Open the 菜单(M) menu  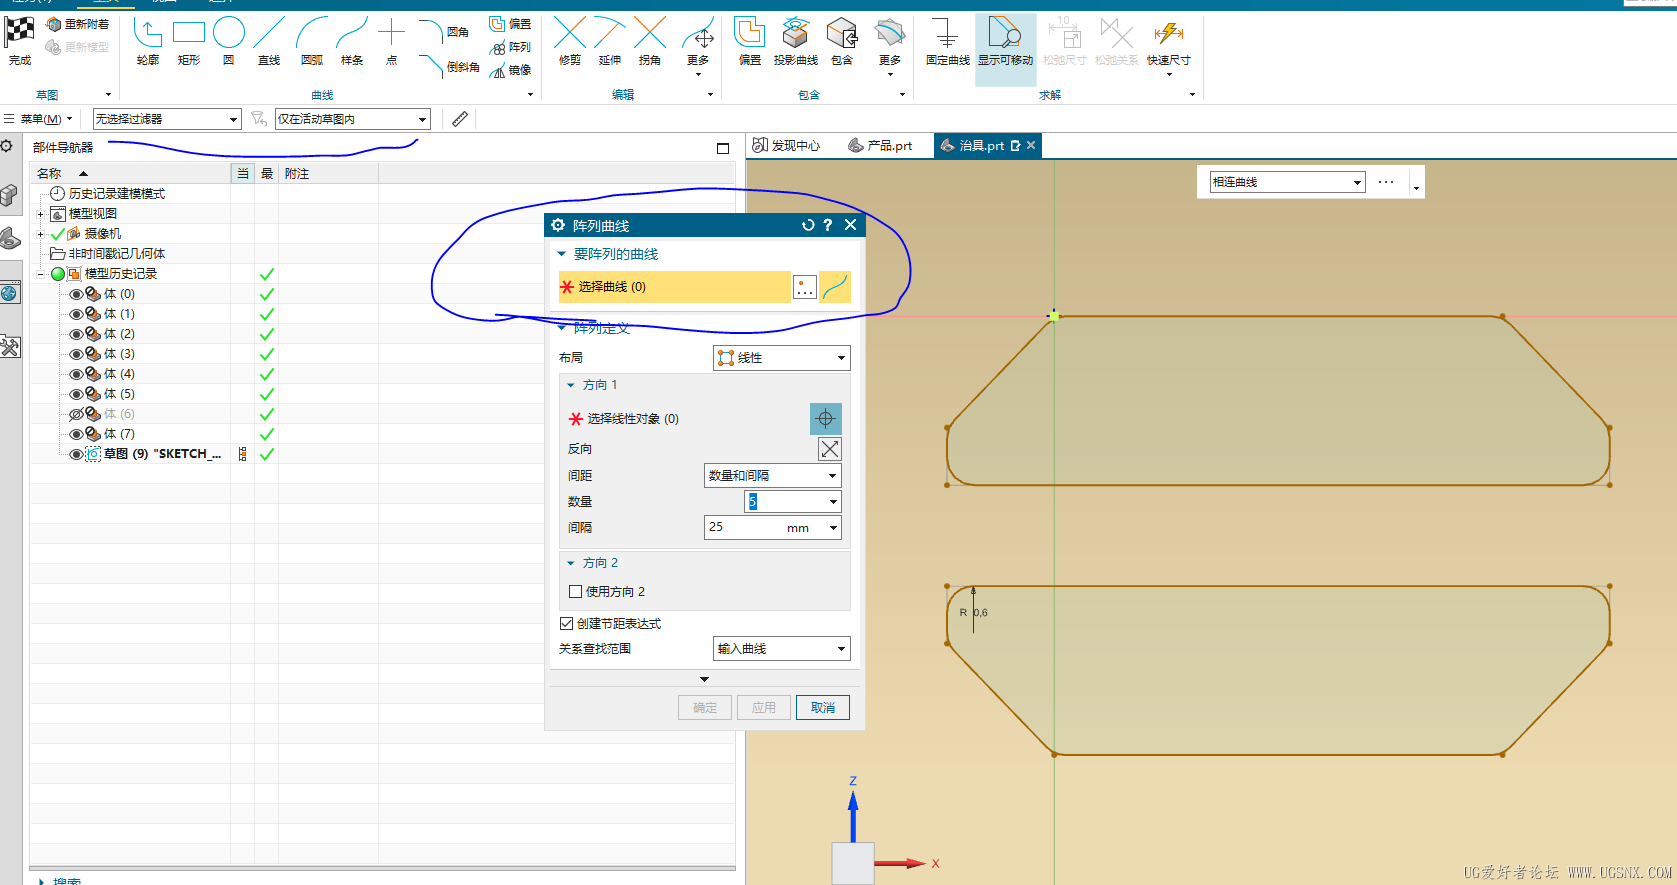point(40,119)
